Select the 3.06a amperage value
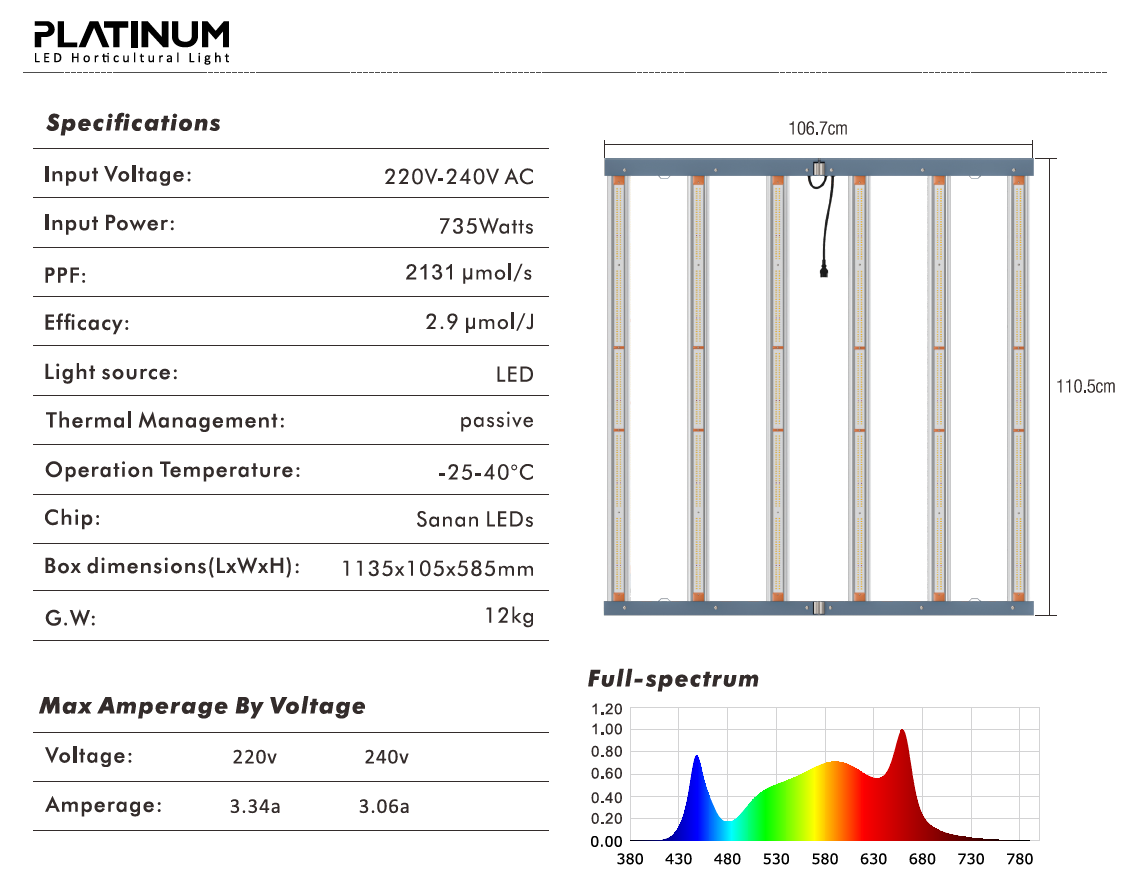1130x879 pixels. pos(384,806)
